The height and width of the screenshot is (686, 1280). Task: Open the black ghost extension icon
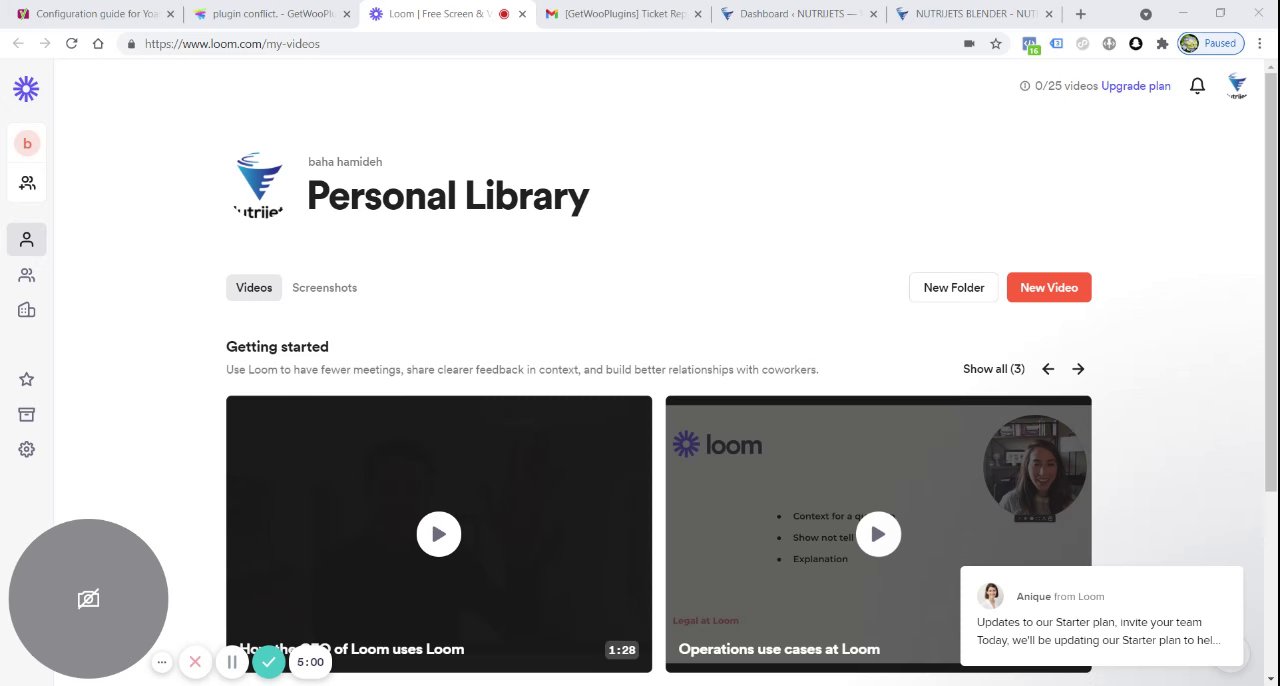coord(1136,44)
